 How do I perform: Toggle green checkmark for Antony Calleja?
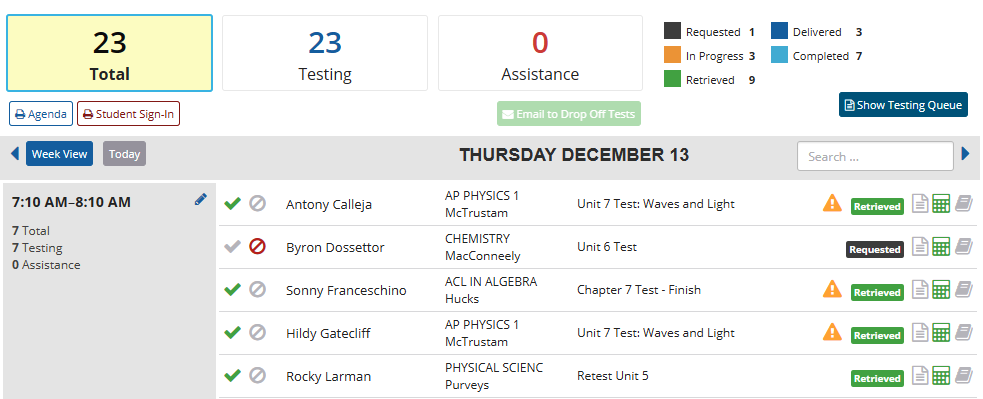pos(233,203)
